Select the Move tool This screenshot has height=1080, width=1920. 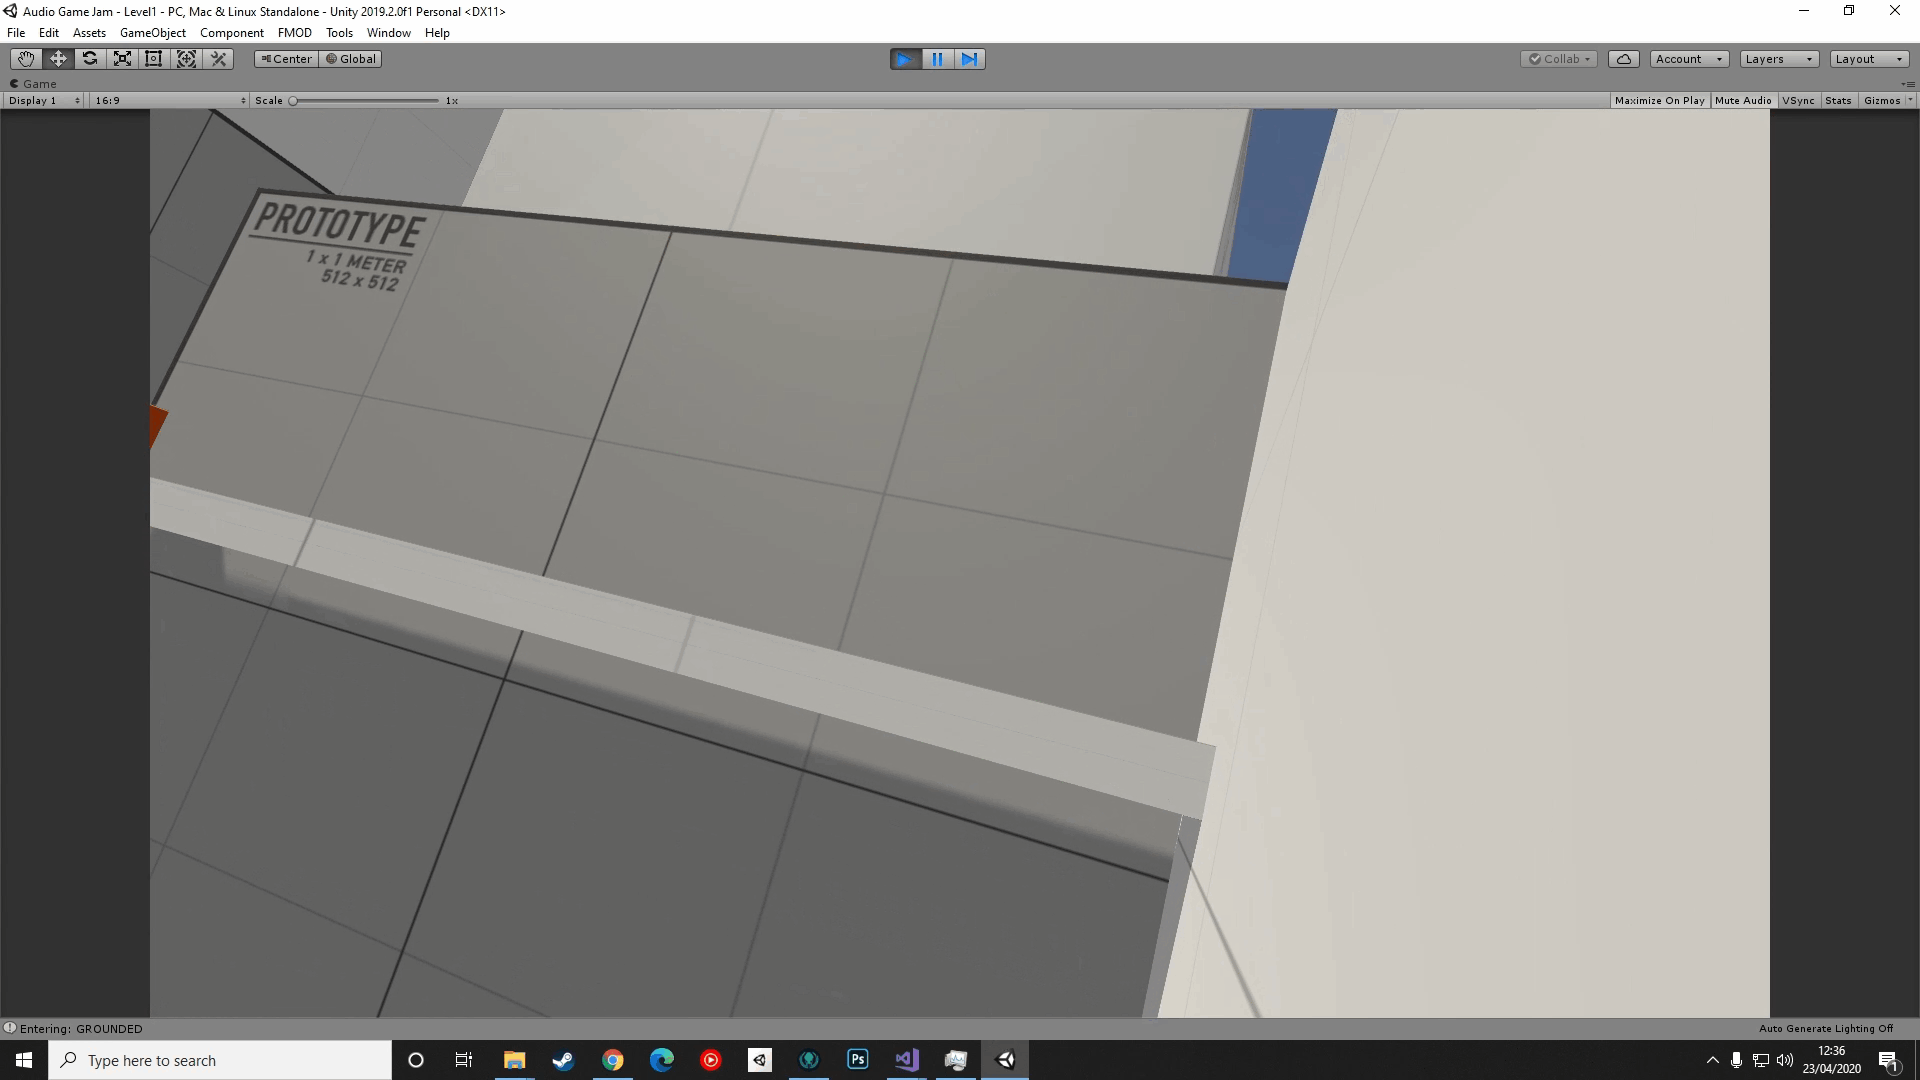(x=58, y=59)
